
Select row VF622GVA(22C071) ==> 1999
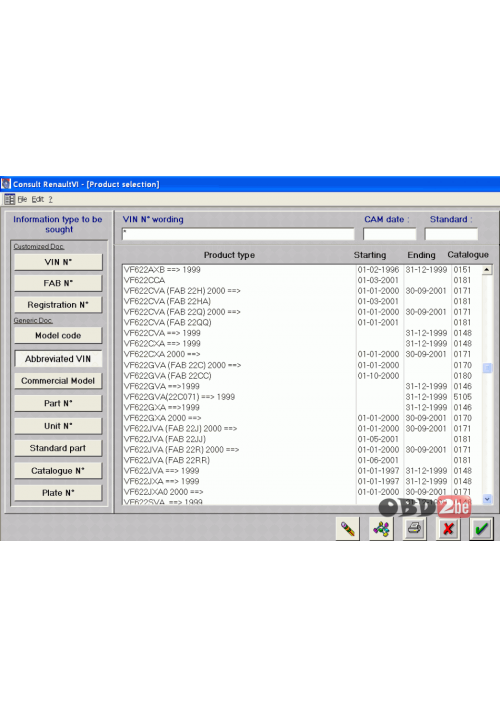(x=302, y=397)
